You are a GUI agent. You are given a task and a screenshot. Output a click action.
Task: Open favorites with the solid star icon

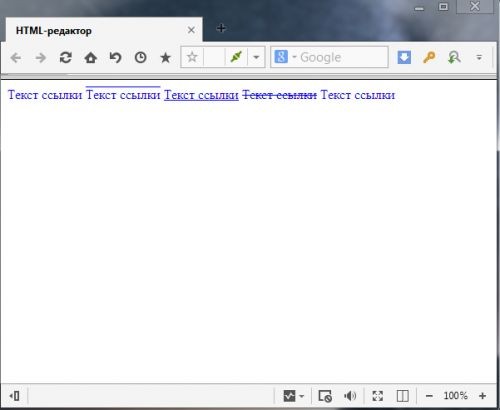[x=165, y=58]
